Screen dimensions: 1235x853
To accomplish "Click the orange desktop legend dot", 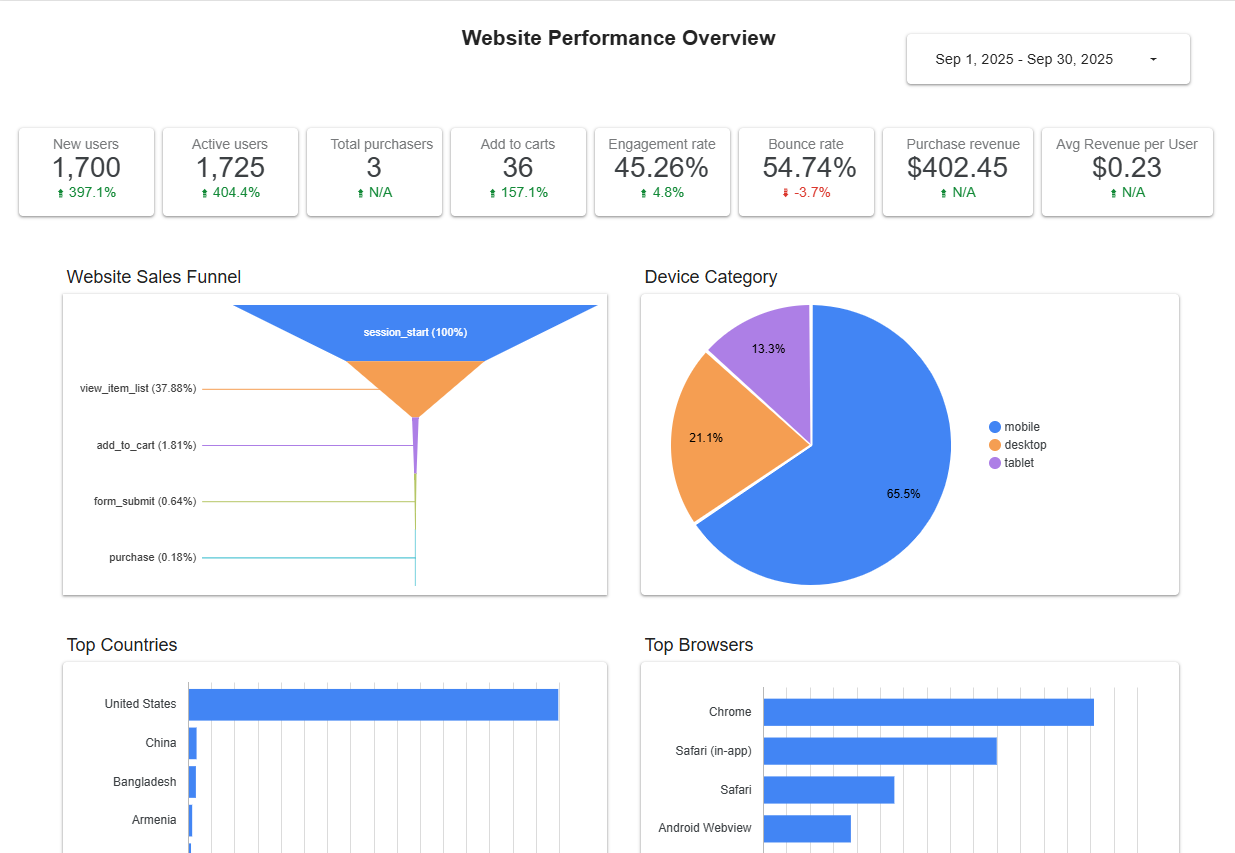I will click(x=995, y=445).
